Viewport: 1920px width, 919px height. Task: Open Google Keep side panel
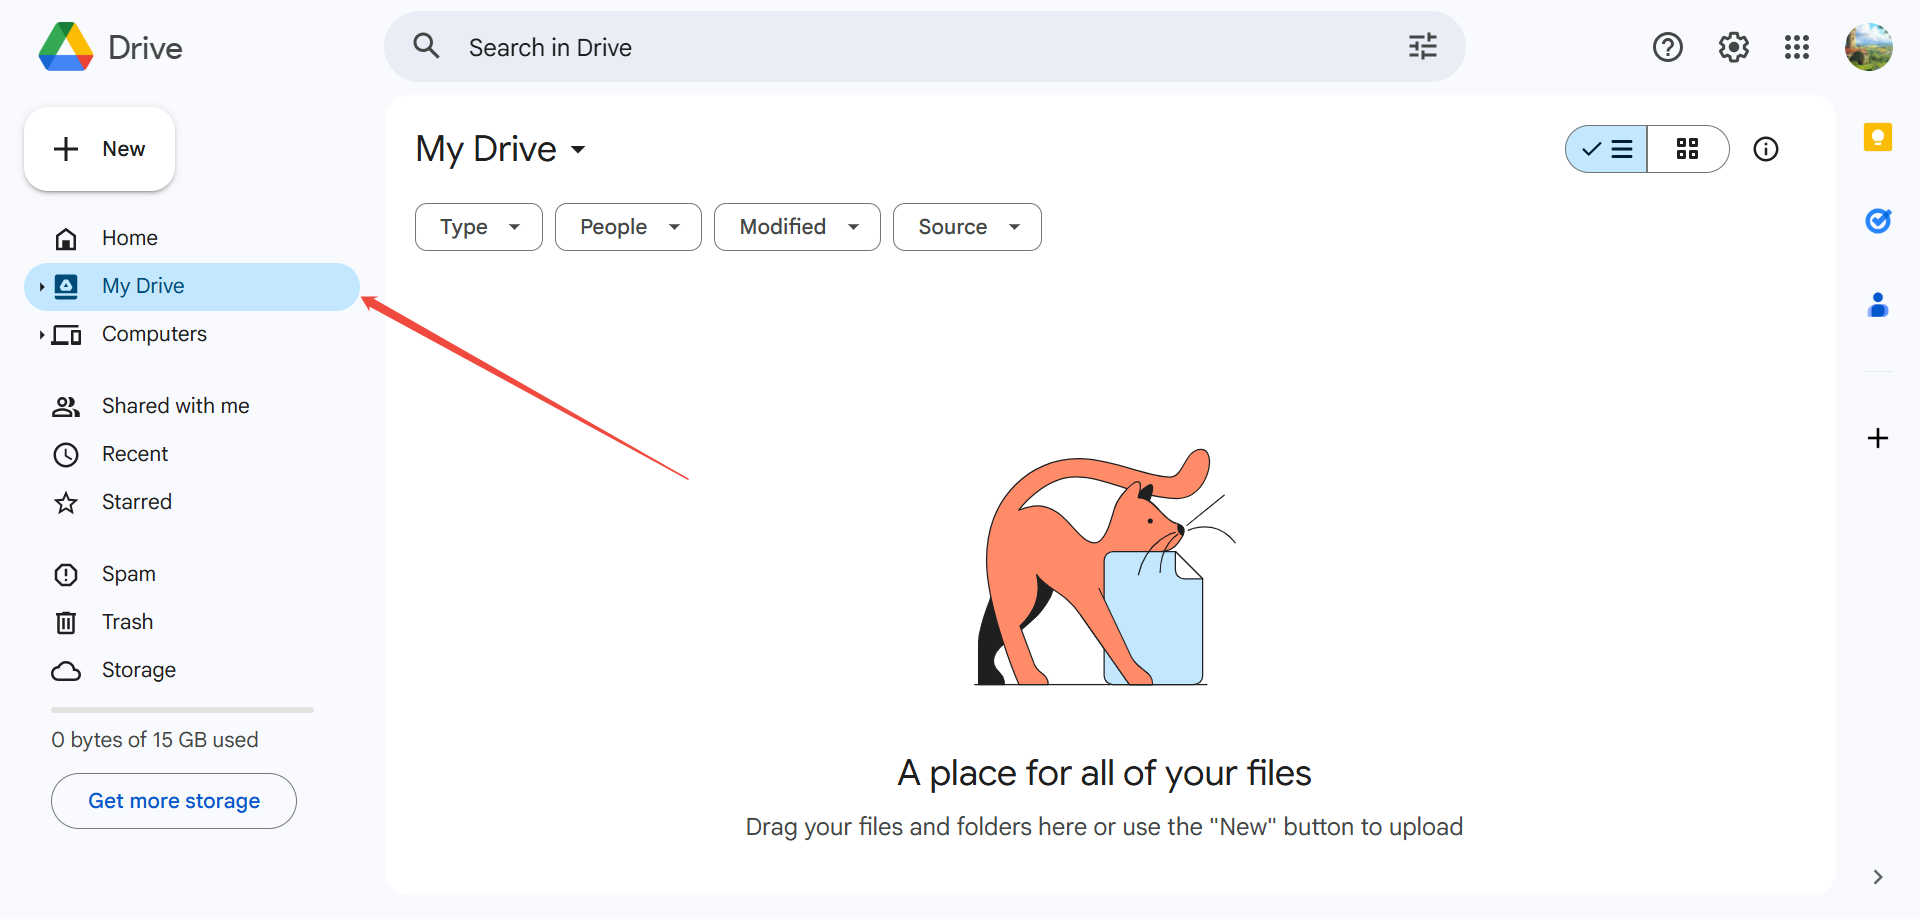tap(1877, 137)
